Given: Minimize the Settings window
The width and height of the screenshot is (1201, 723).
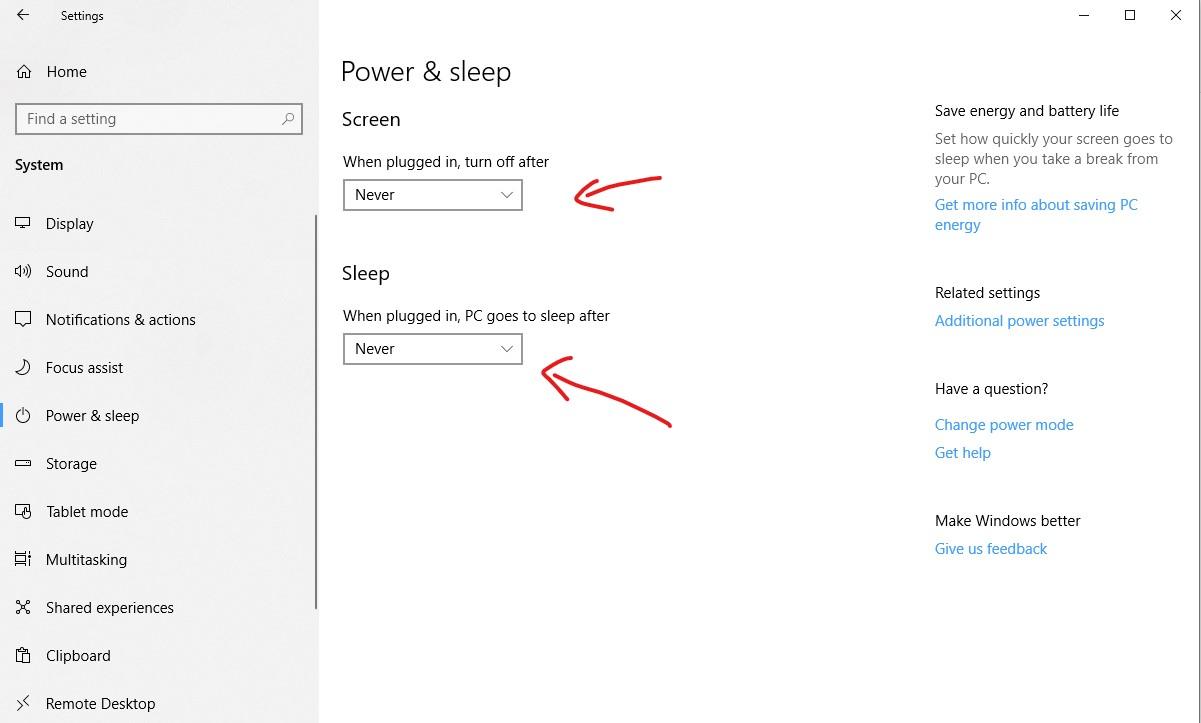Looking at the screenshot, I should point(1084,15).
